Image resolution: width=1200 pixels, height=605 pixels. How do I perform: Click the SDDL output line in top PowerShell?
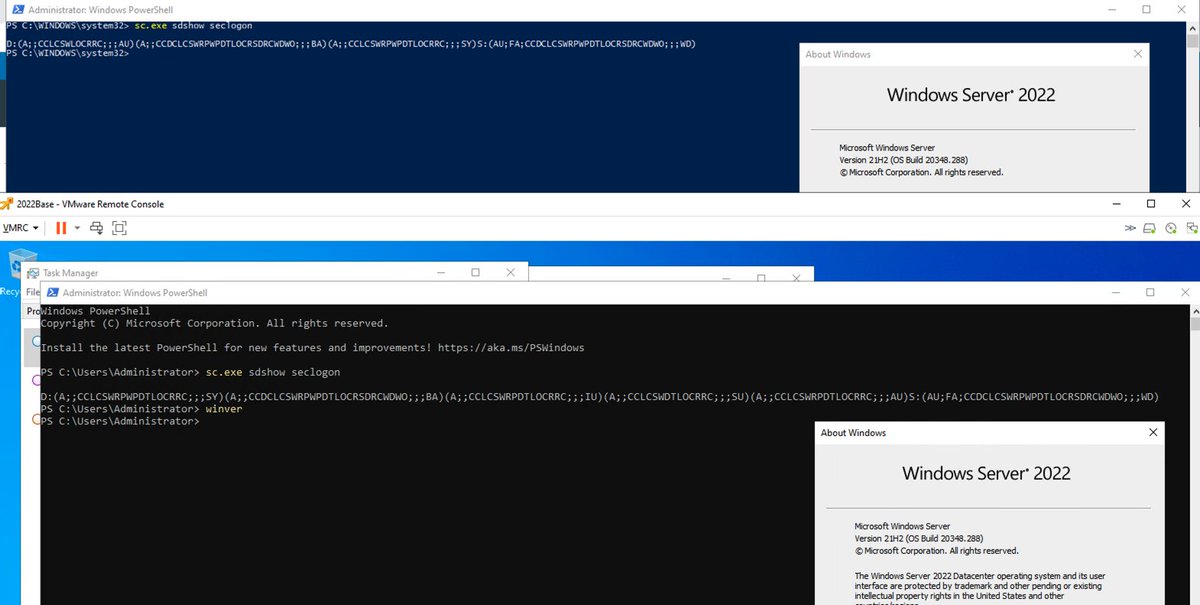[x=350, y=44]
